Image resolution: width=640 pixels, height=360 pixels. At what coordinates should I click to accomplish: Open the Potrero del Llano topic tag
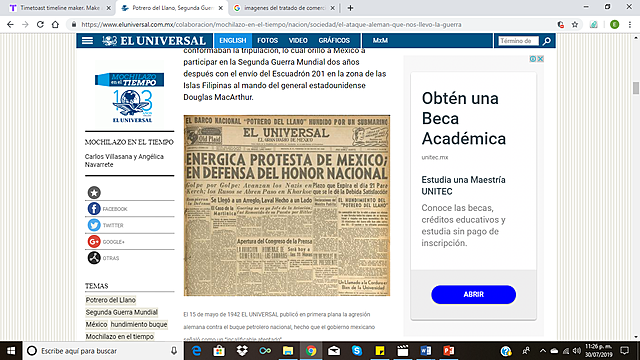111,300
